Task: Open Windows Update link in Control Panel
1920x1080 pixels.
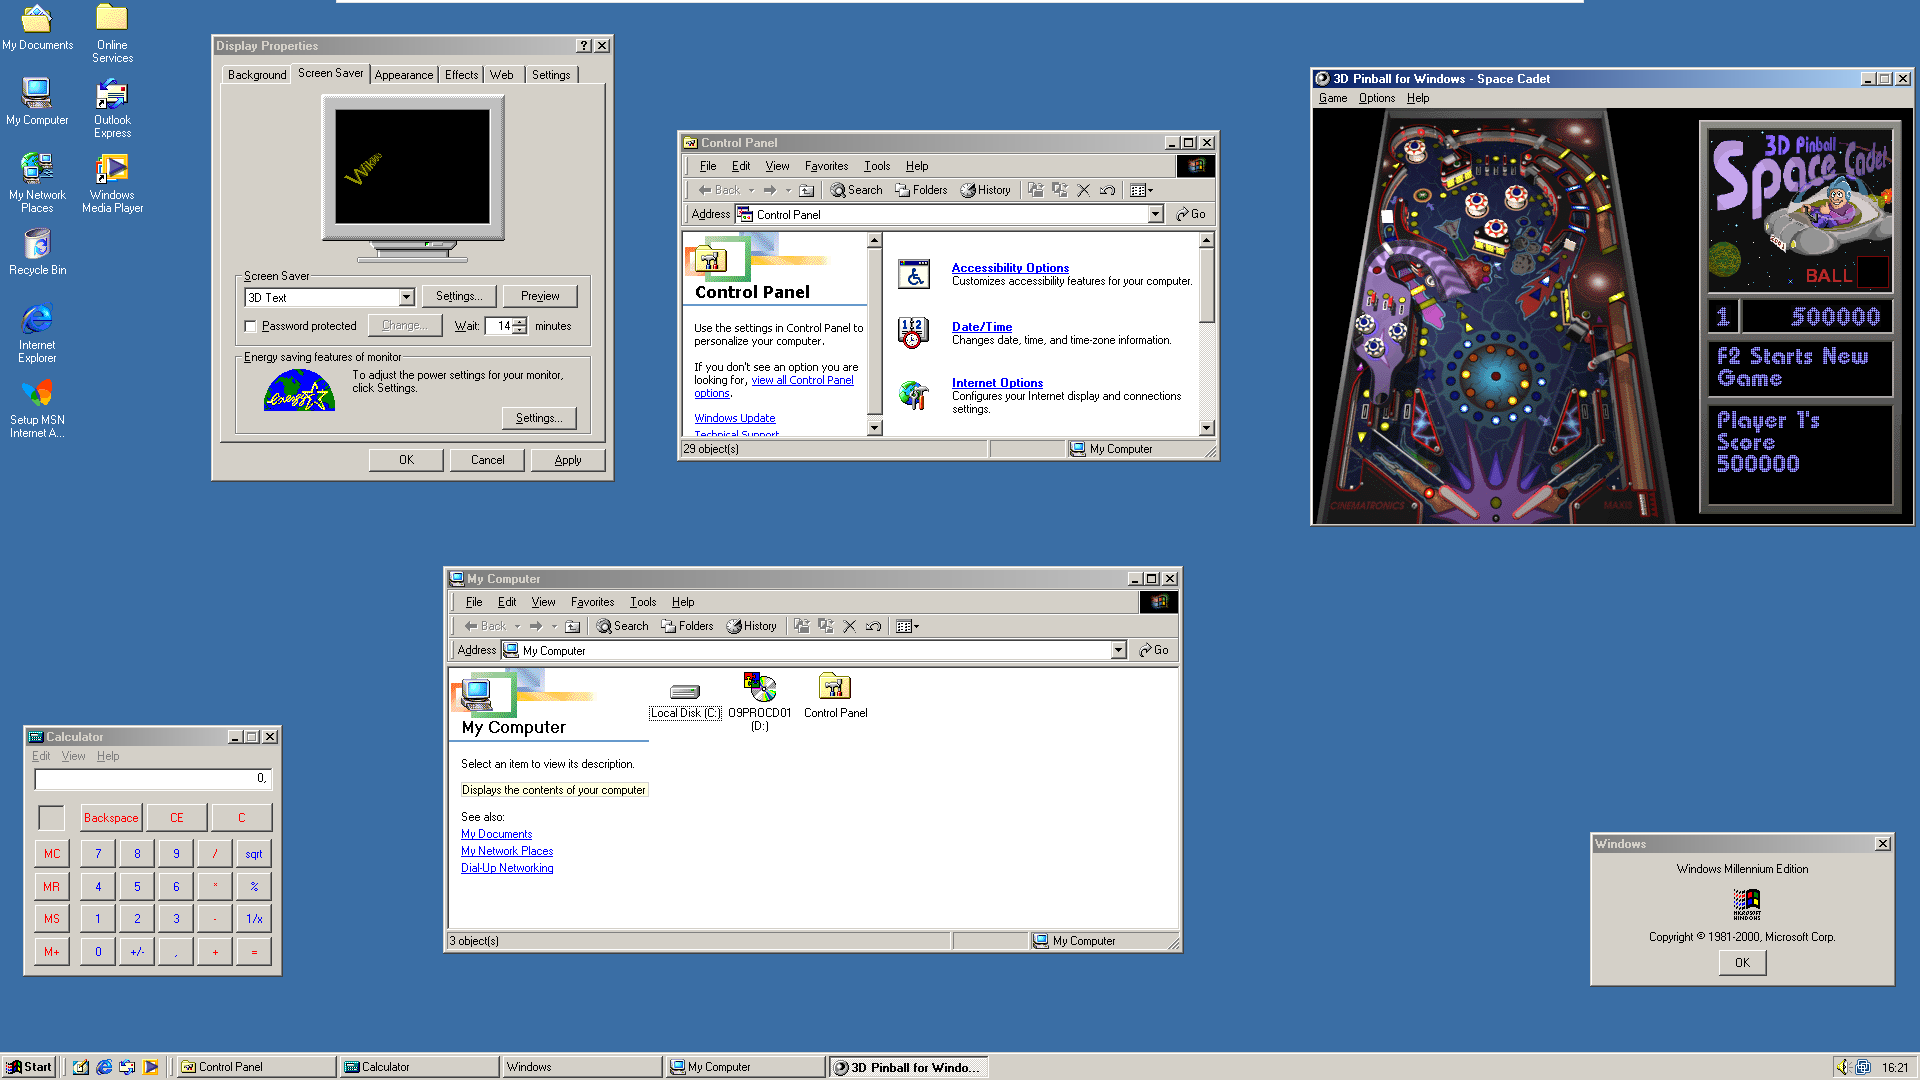Action: tap(735, 418)
